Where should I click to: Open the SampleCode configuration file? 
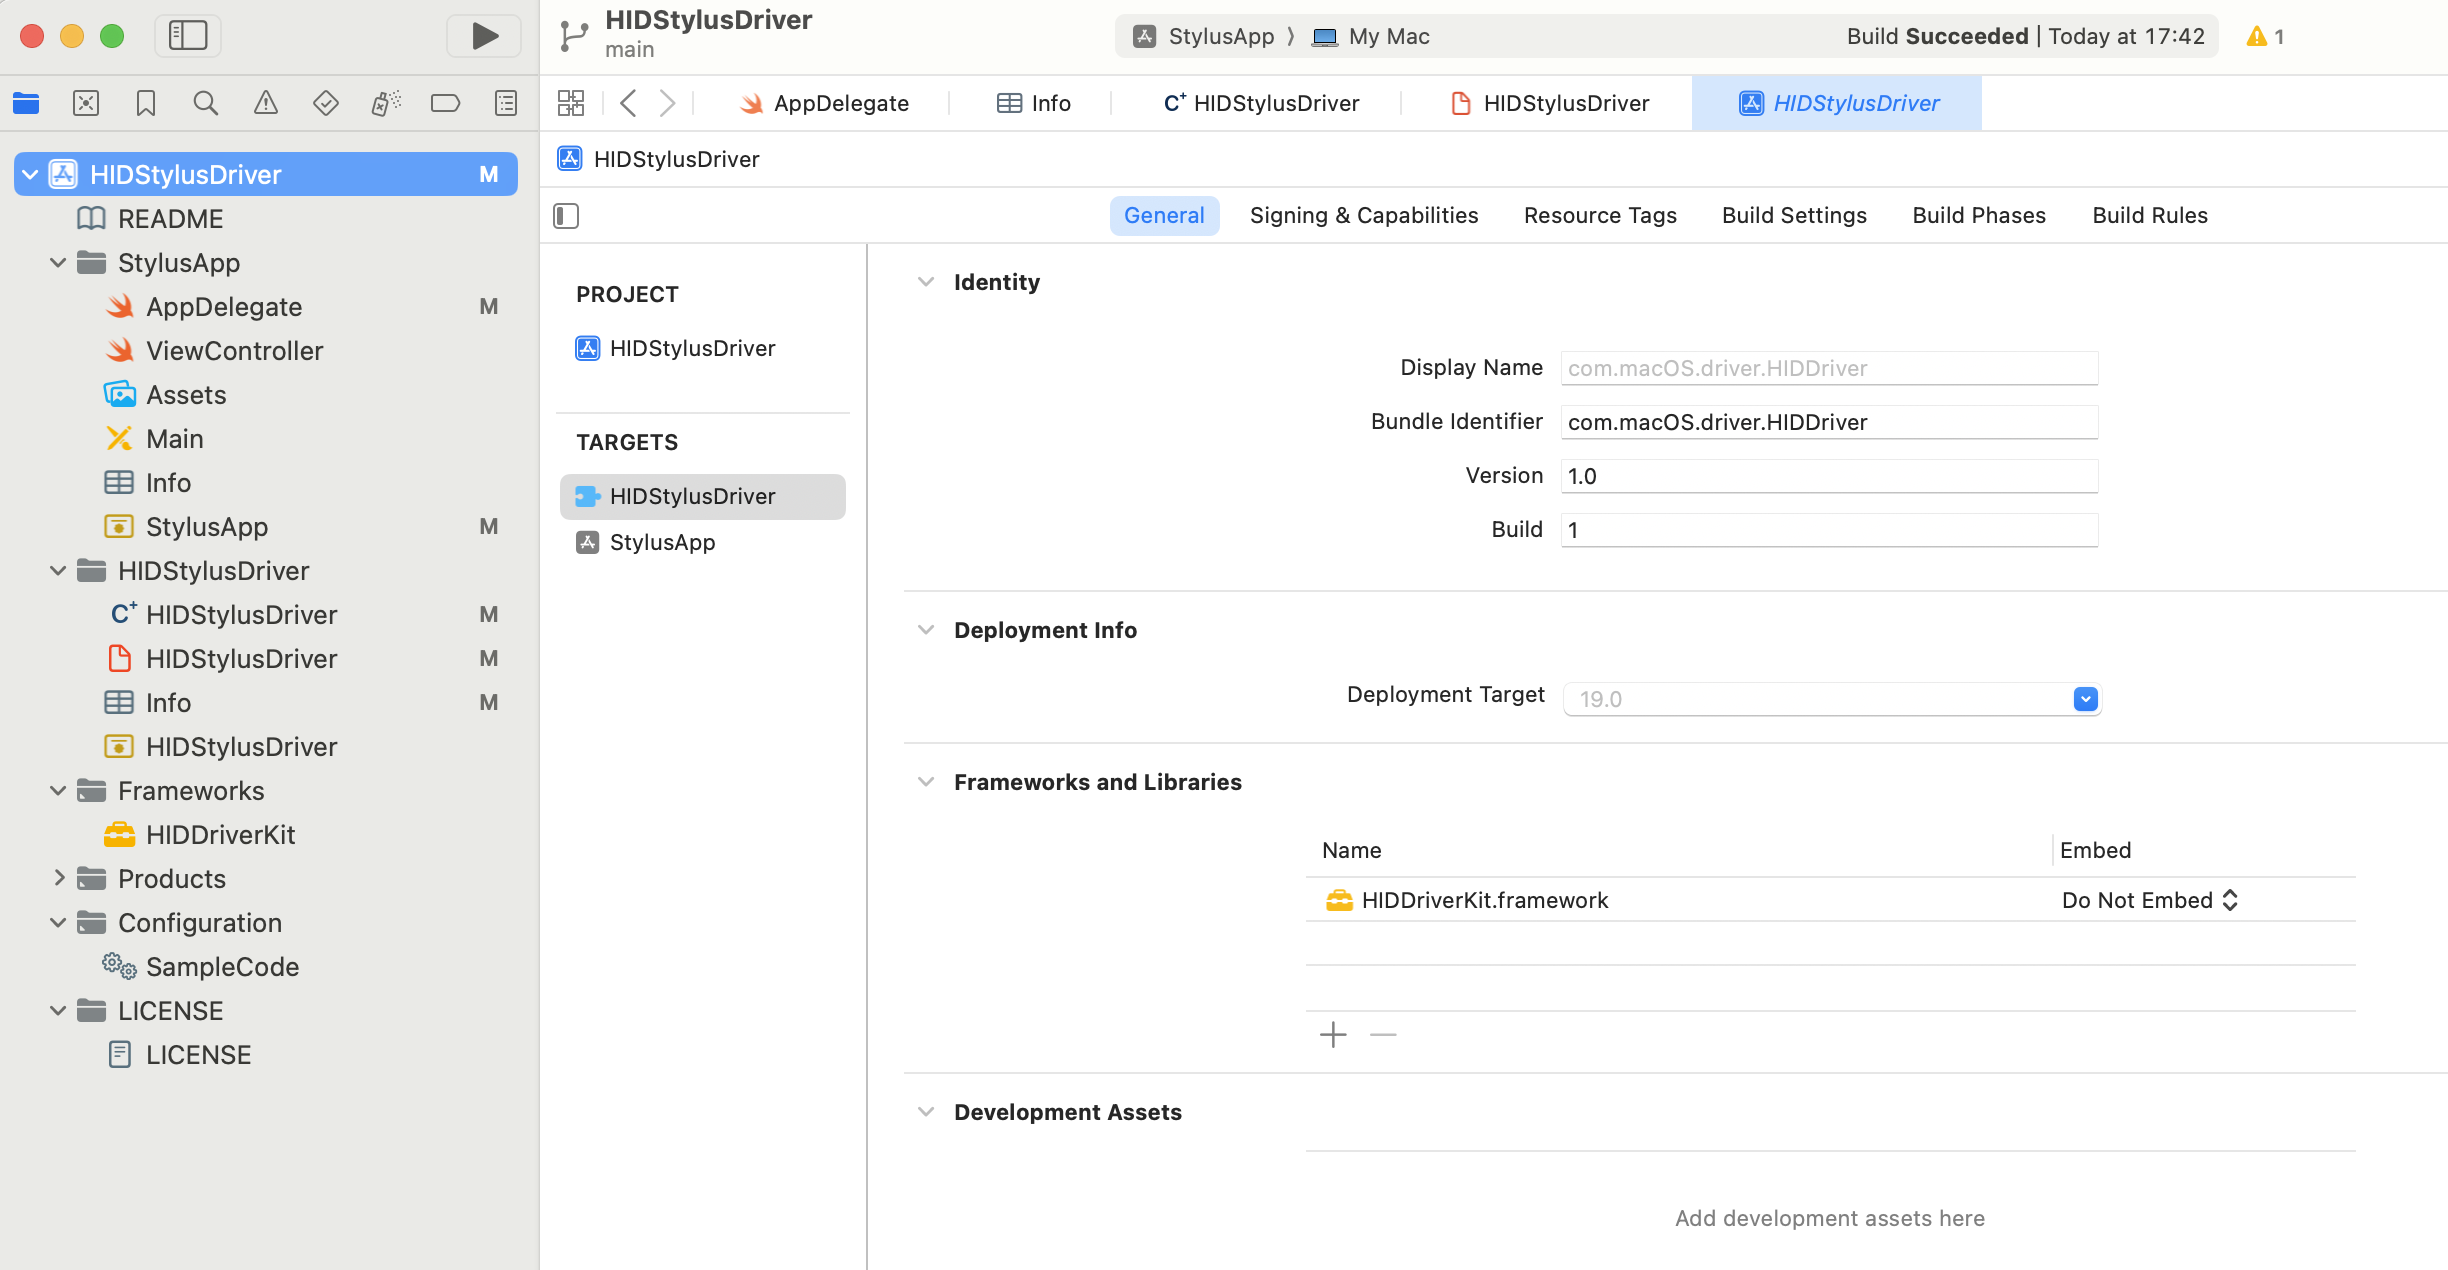[x=222, y=967]
